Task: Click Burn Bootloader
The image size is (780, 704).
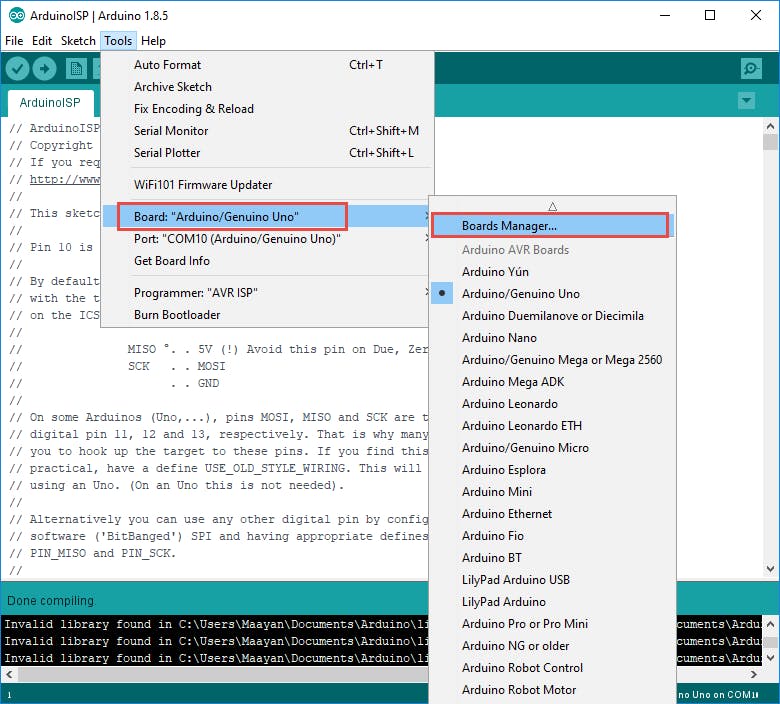Action: (177, 315)
